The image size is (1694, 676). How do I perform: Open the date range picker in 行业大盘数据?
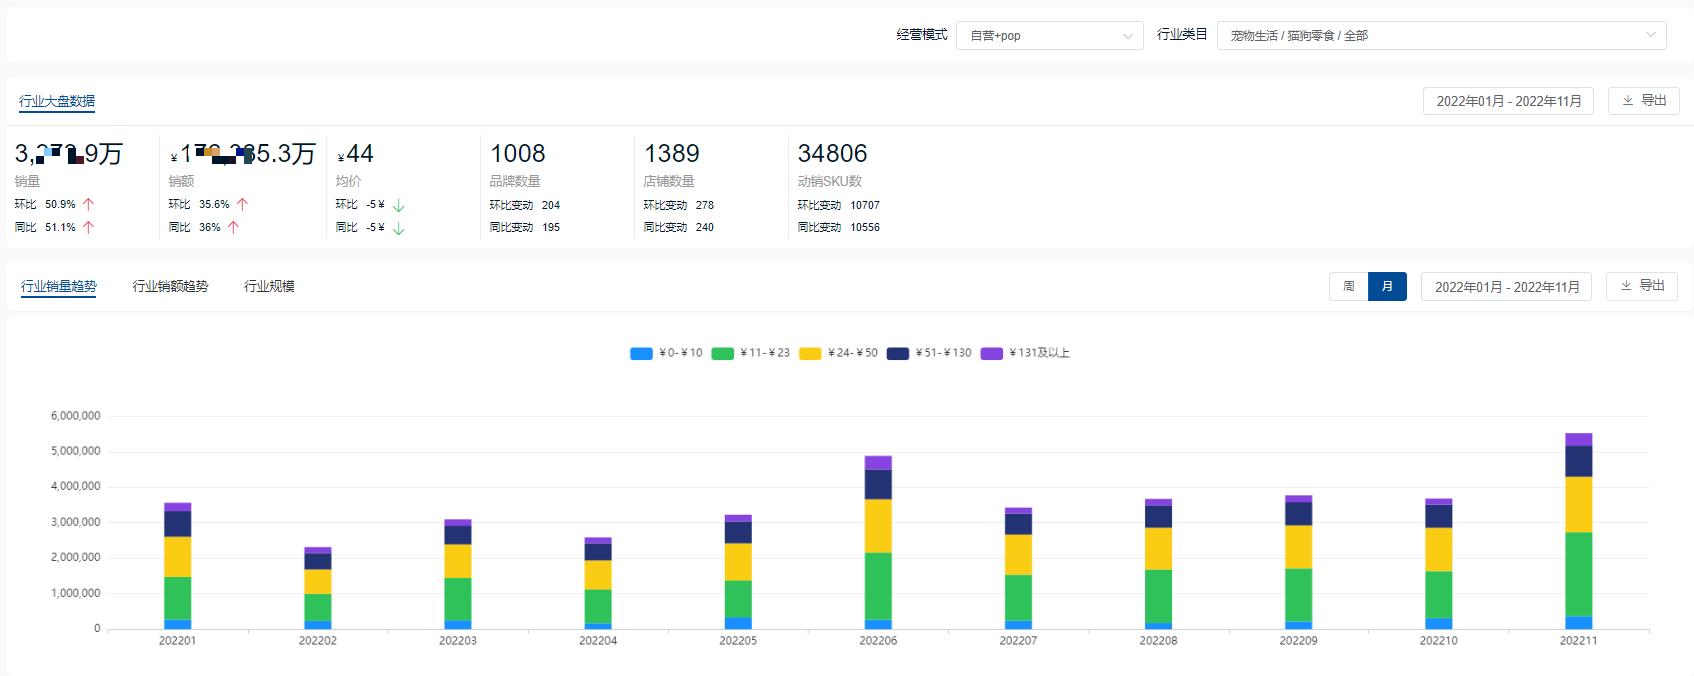[x=1509, y=101]
